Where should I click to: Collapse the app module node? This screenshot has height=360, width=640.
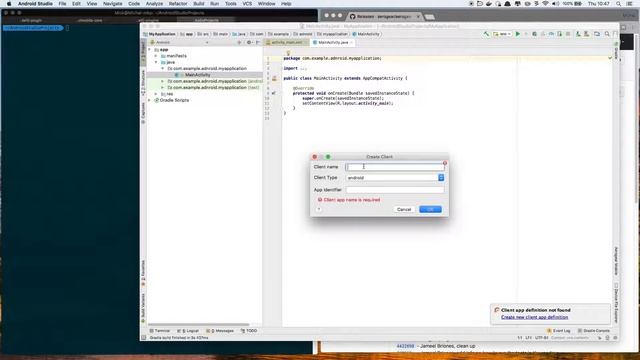pyautogui.click(x=150, y=49)
